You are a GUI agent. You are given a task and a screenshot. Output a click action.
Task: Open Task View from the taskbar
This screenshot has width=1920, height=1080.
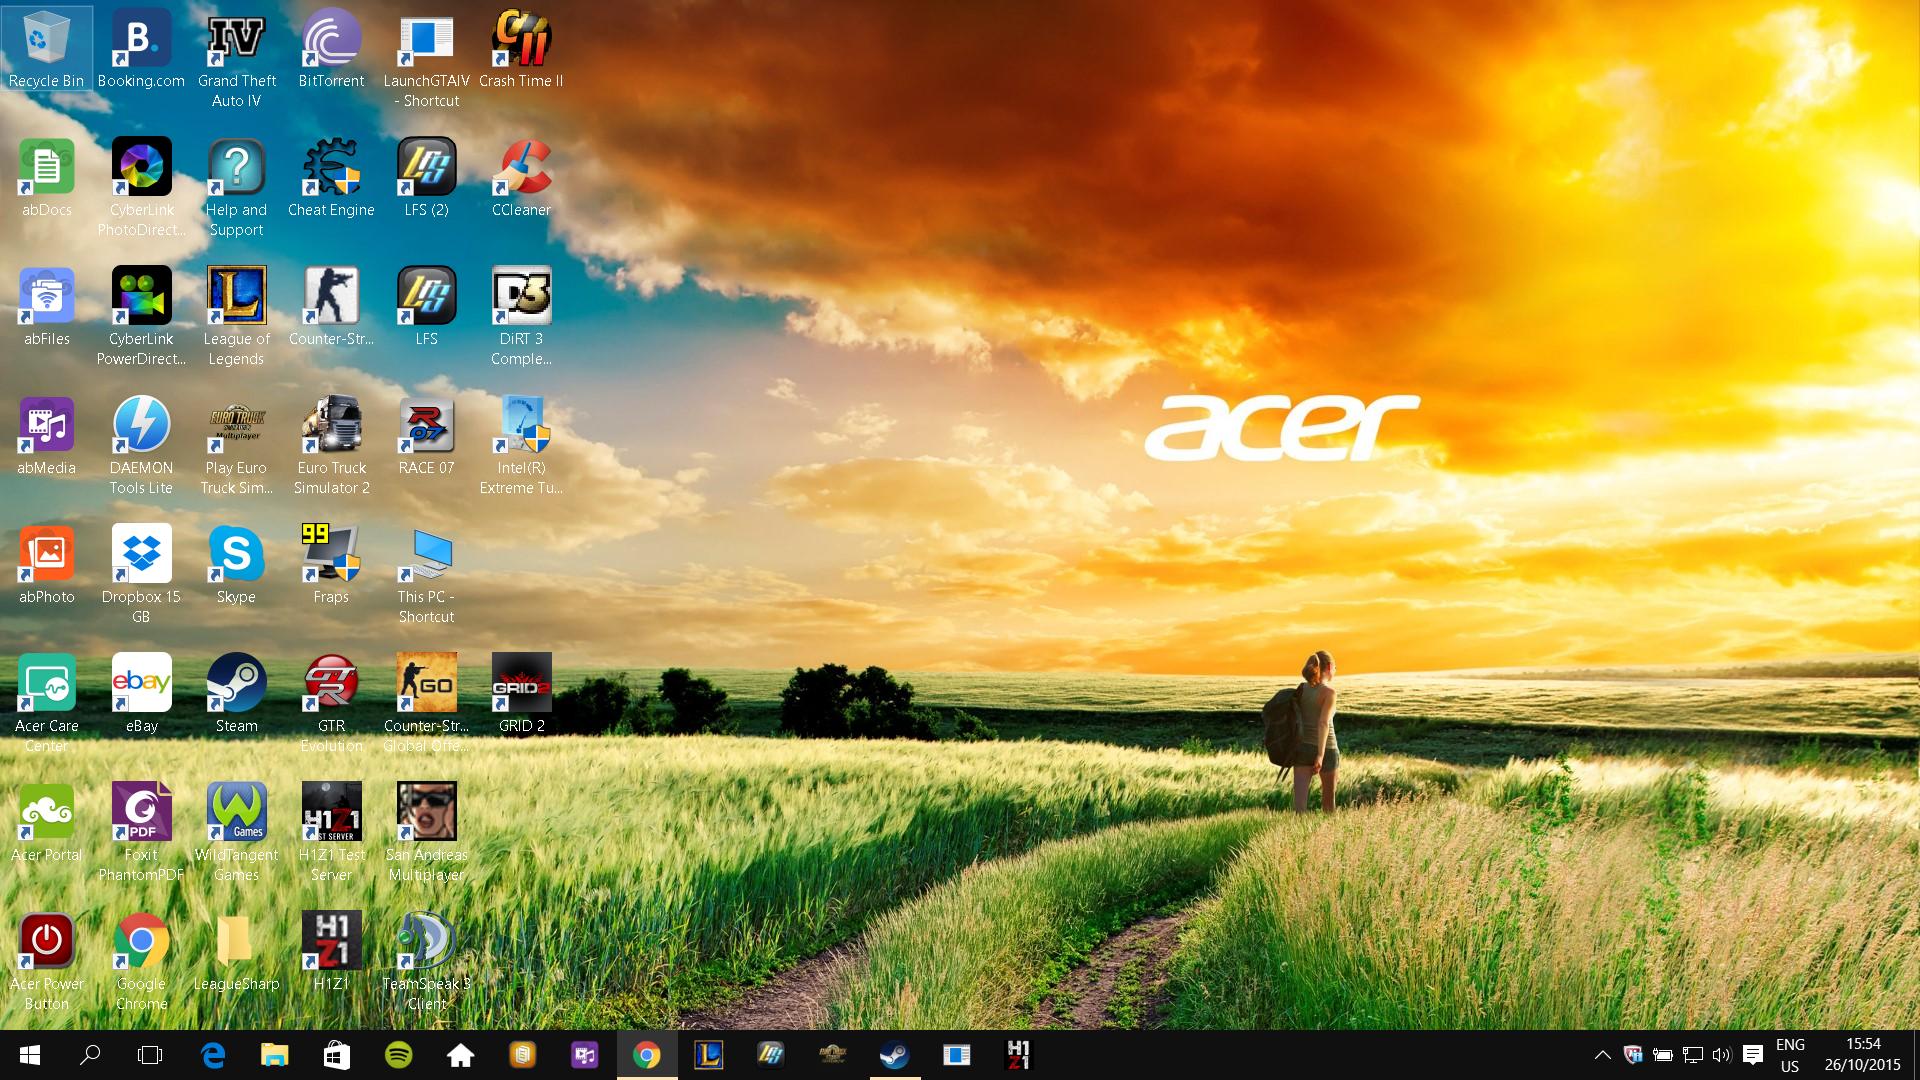click(x=150, y=1055)
